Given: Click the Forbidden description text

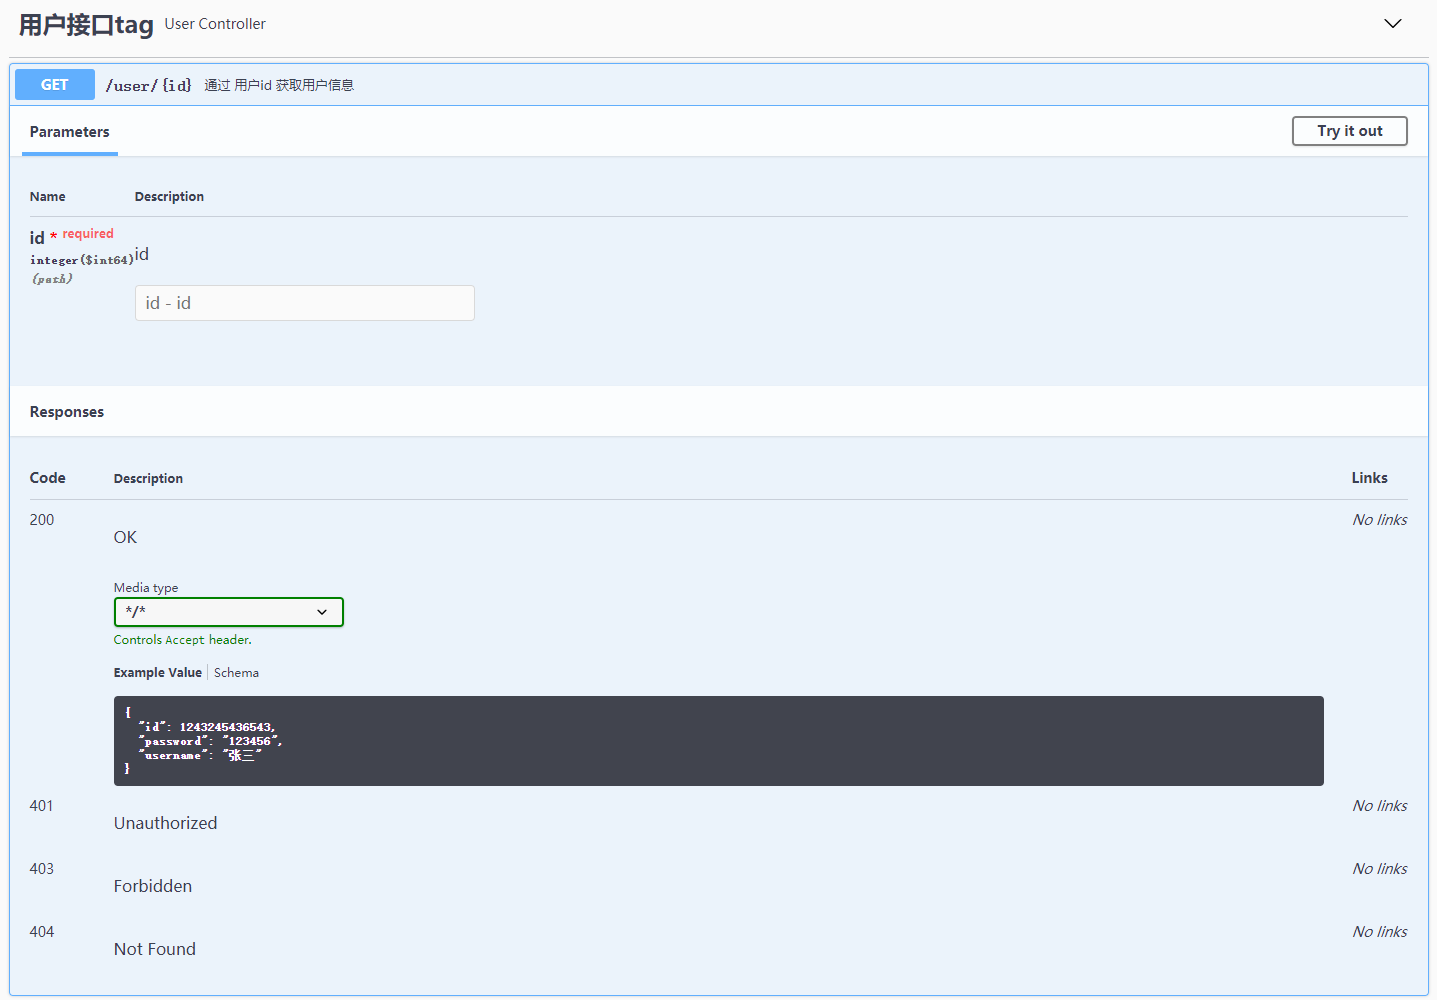Looking at the screenshot, I should click(x=153, y=886).
